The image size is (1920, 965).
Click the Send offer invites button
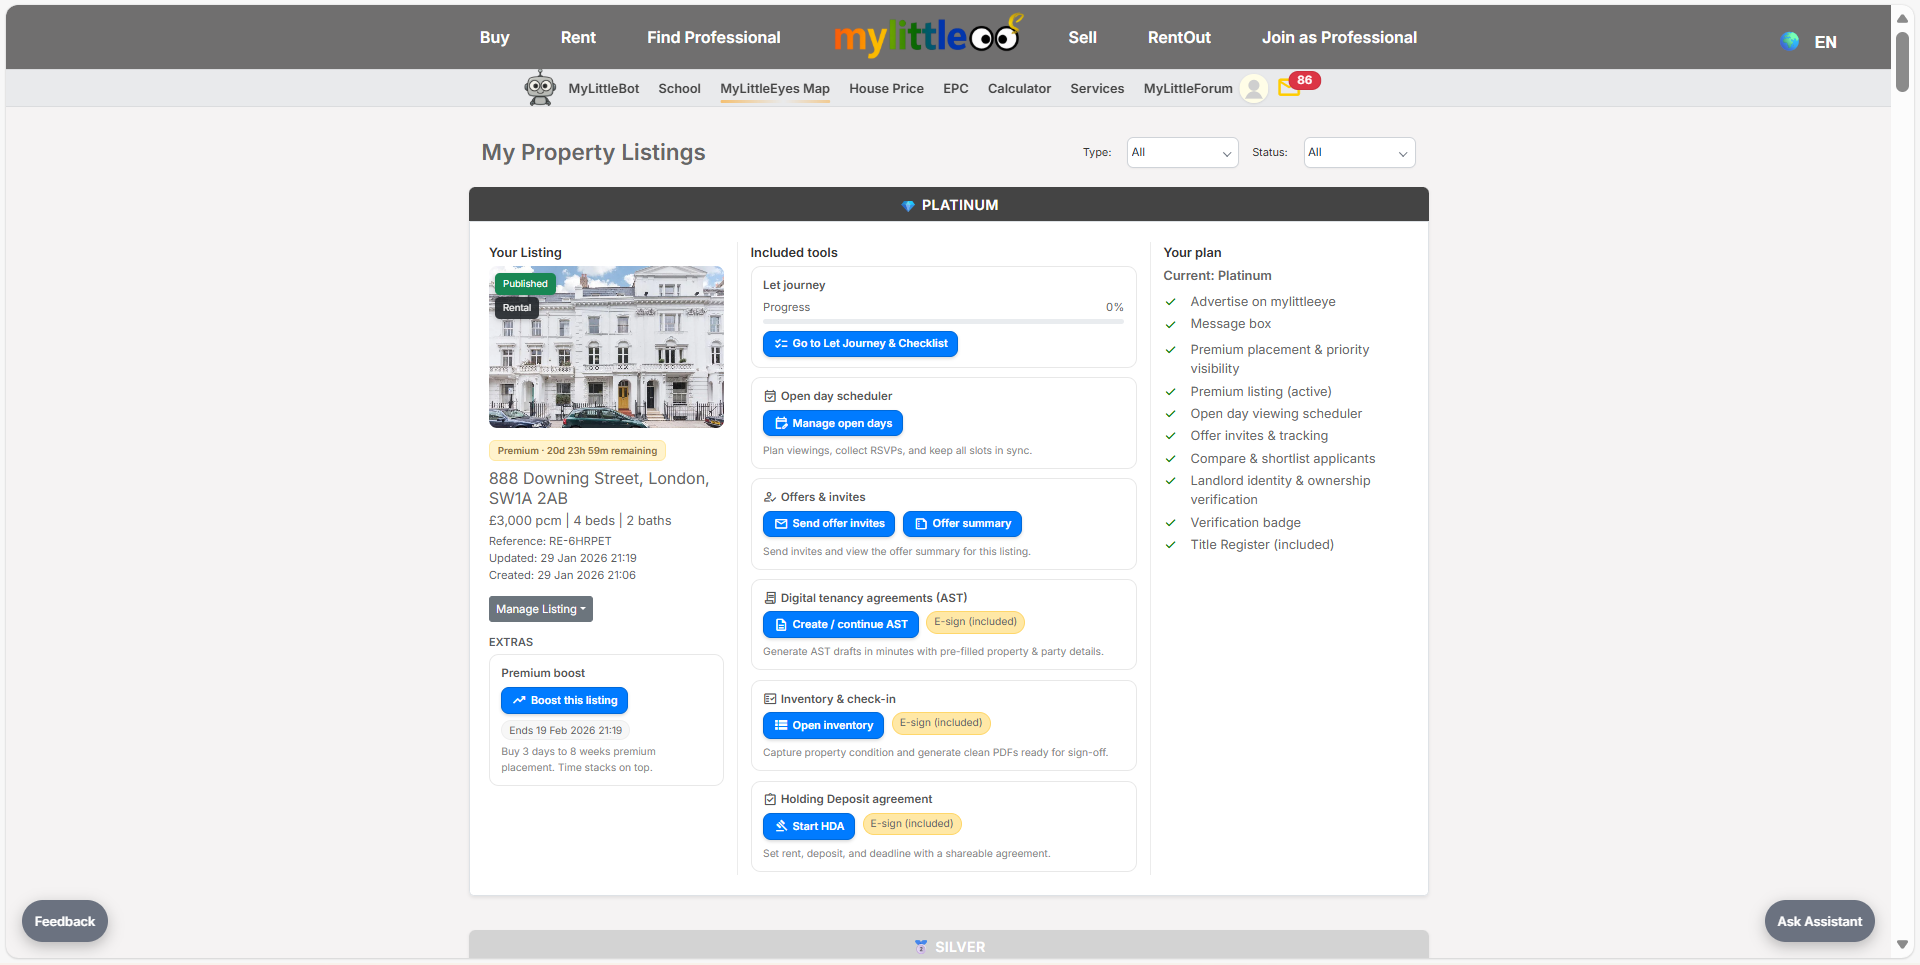[x=828, y=524]
